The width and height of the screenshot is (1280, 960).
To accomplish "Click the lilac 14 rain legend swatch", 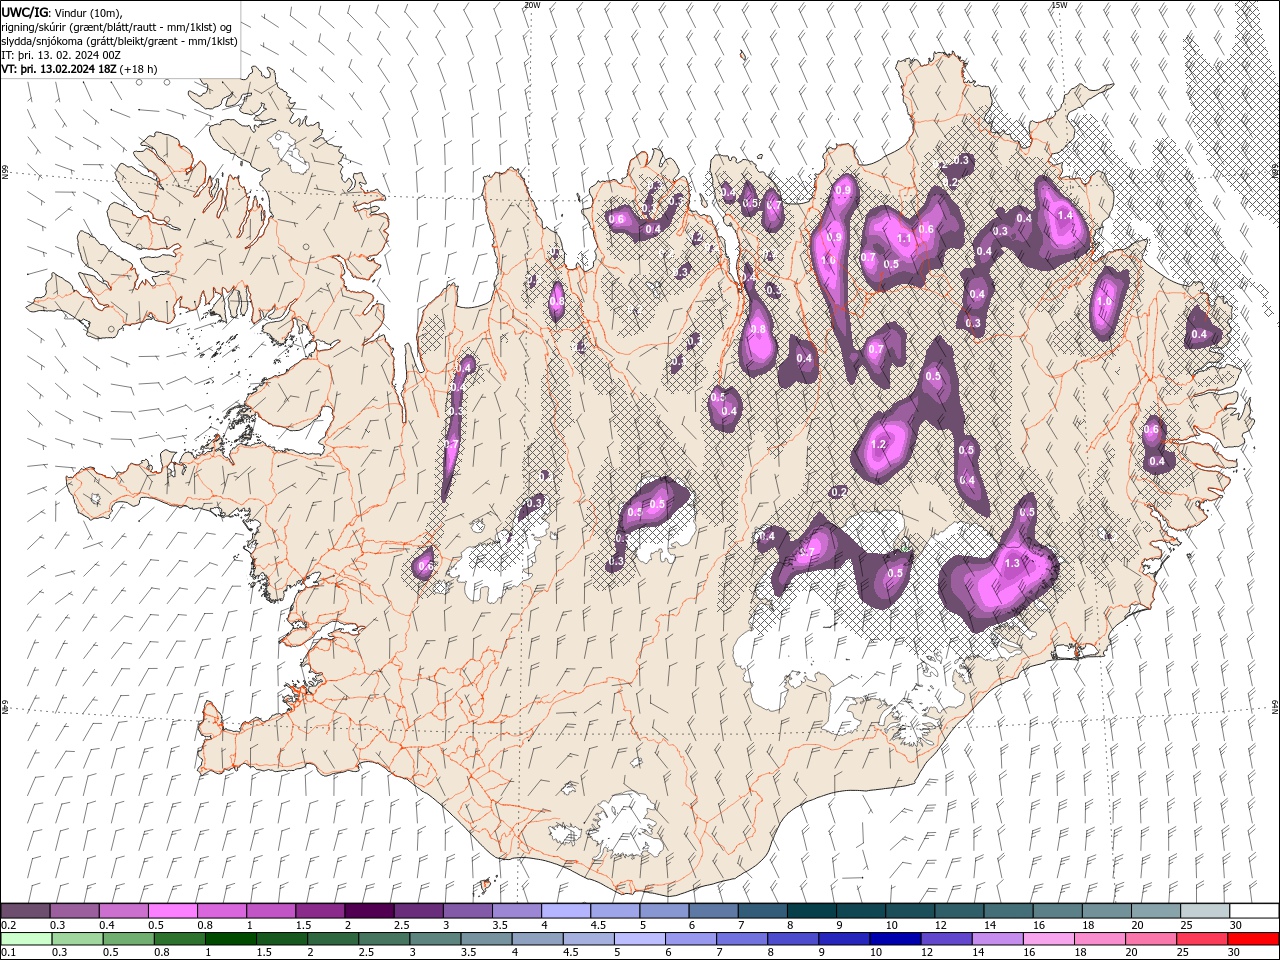I will (x=997, y=939).
